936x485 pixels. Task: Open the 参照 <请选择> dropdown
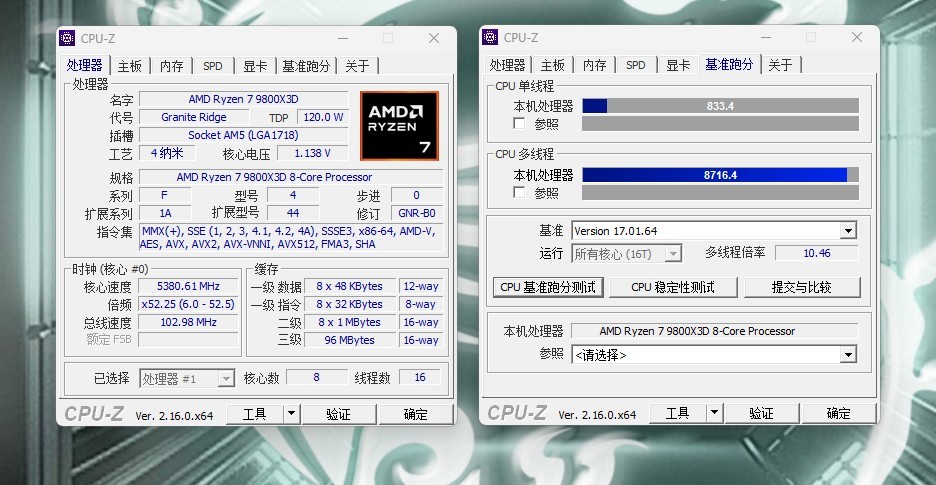coord(848,355)
